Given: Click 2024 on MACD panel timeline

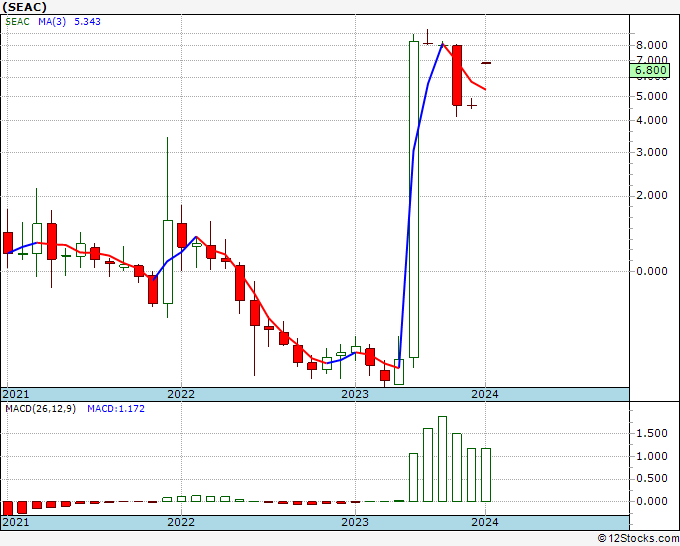Looking at the screenshot, I should 485,522.
